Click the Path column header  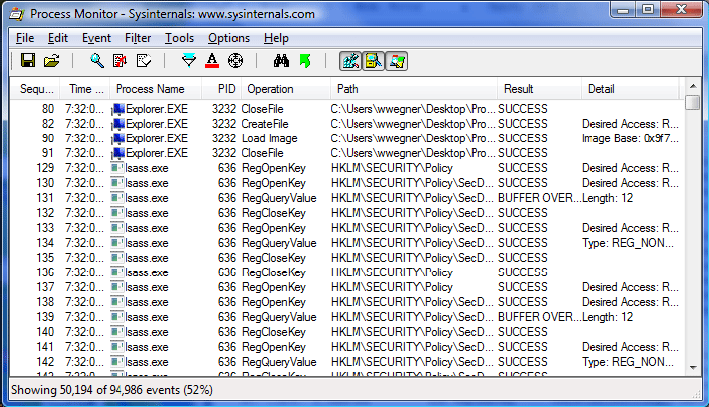(x=414, y=89)
